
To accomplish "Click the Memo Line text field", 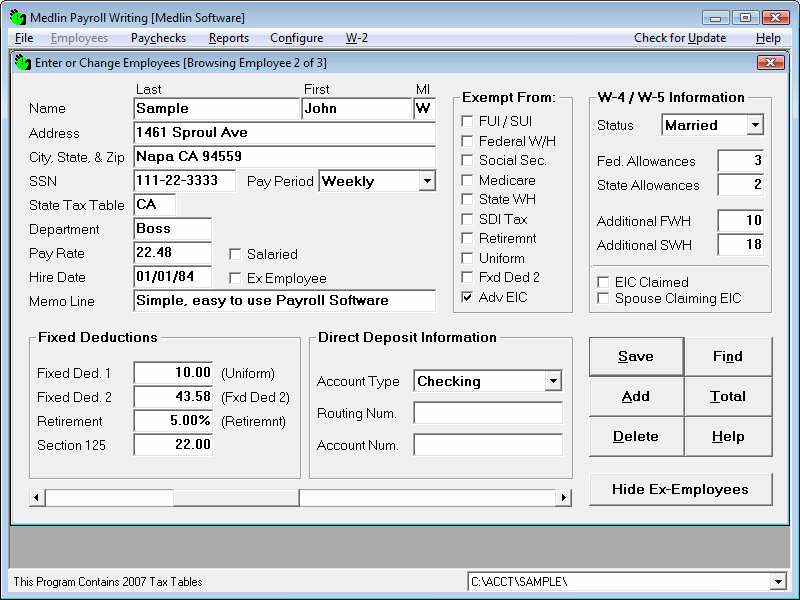I will click(285, 301).
